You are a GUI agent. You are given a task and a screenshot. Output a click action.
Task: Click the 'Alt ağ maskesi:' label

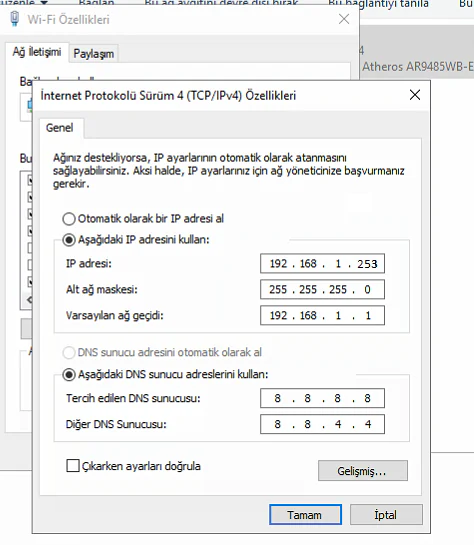102,290
